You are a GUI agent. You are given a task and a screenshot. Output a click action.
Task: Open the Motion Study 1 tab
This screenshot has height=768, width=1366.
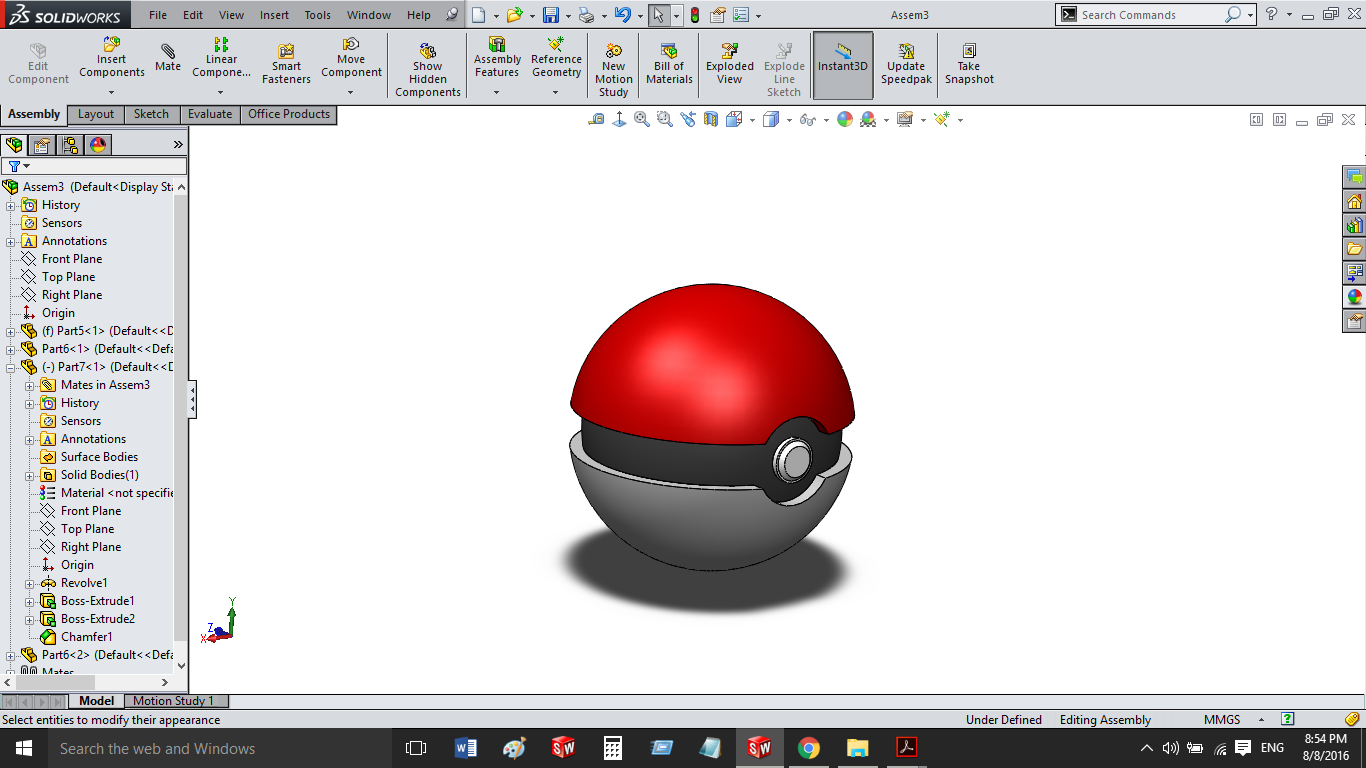174,701
